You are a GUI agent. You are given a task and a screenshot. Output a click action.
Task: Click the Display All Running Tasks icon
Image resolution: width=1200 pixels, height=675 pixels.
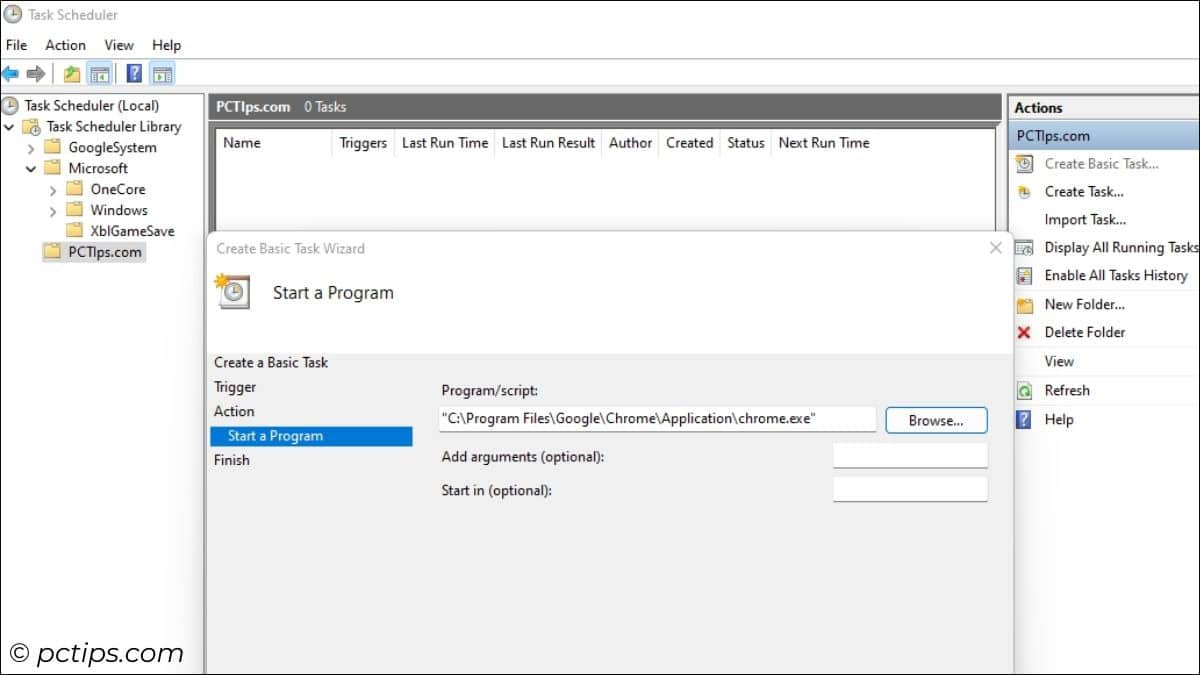pos(1023,247)
